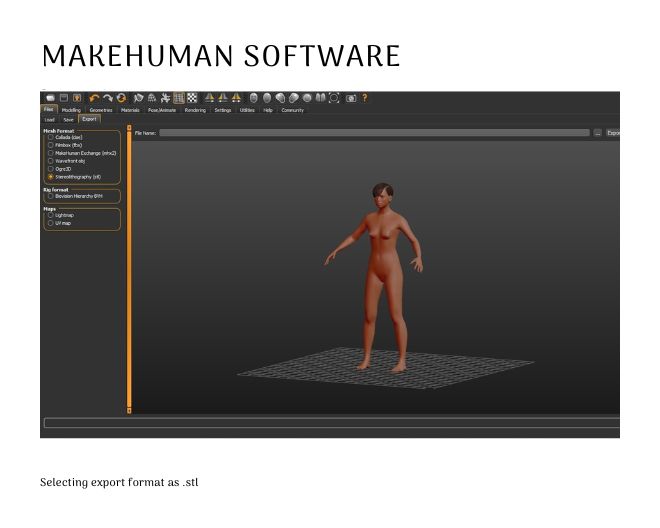Select UV map under Maps
Viewport: 660px width, 528px height.
[x=59, y=223]
